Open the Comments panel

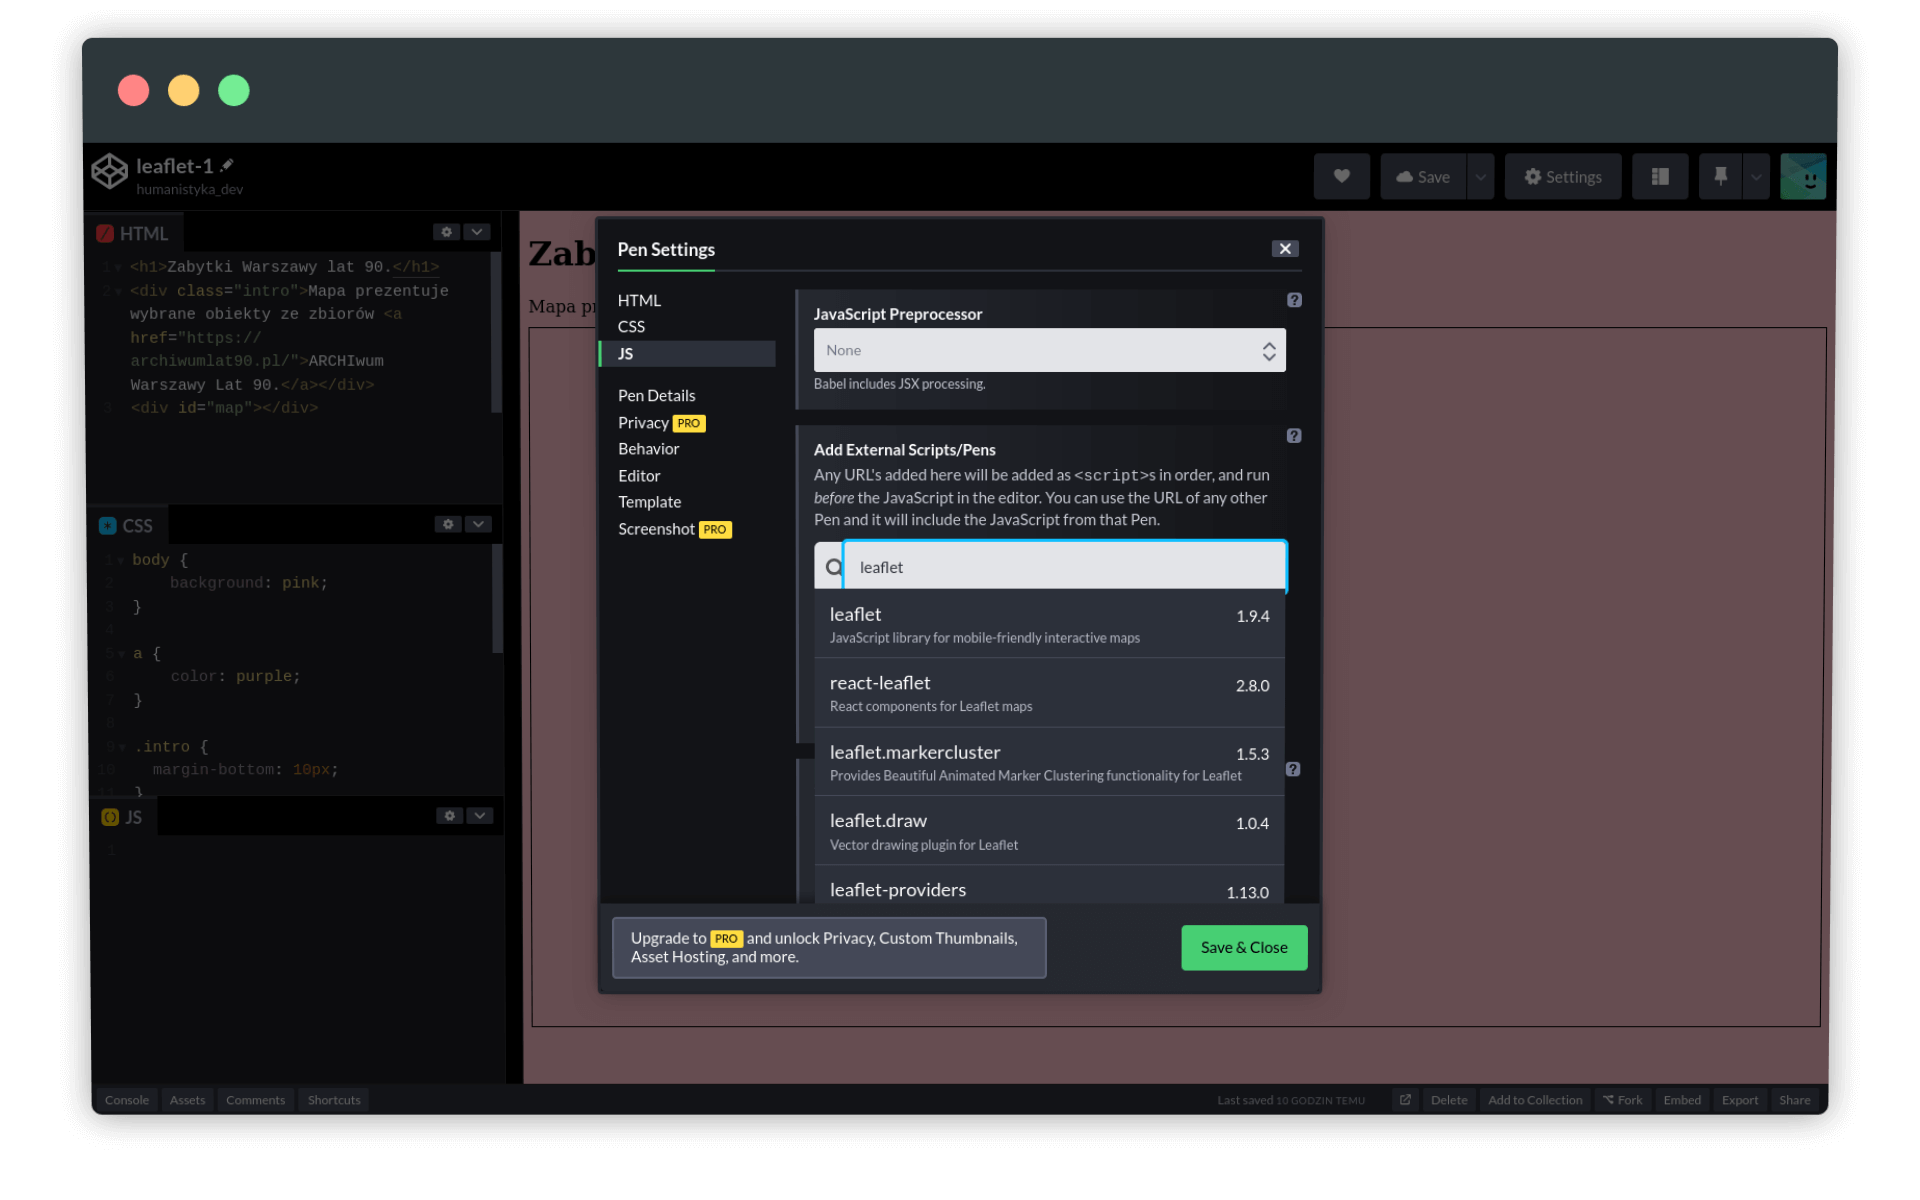(255, 1100)
